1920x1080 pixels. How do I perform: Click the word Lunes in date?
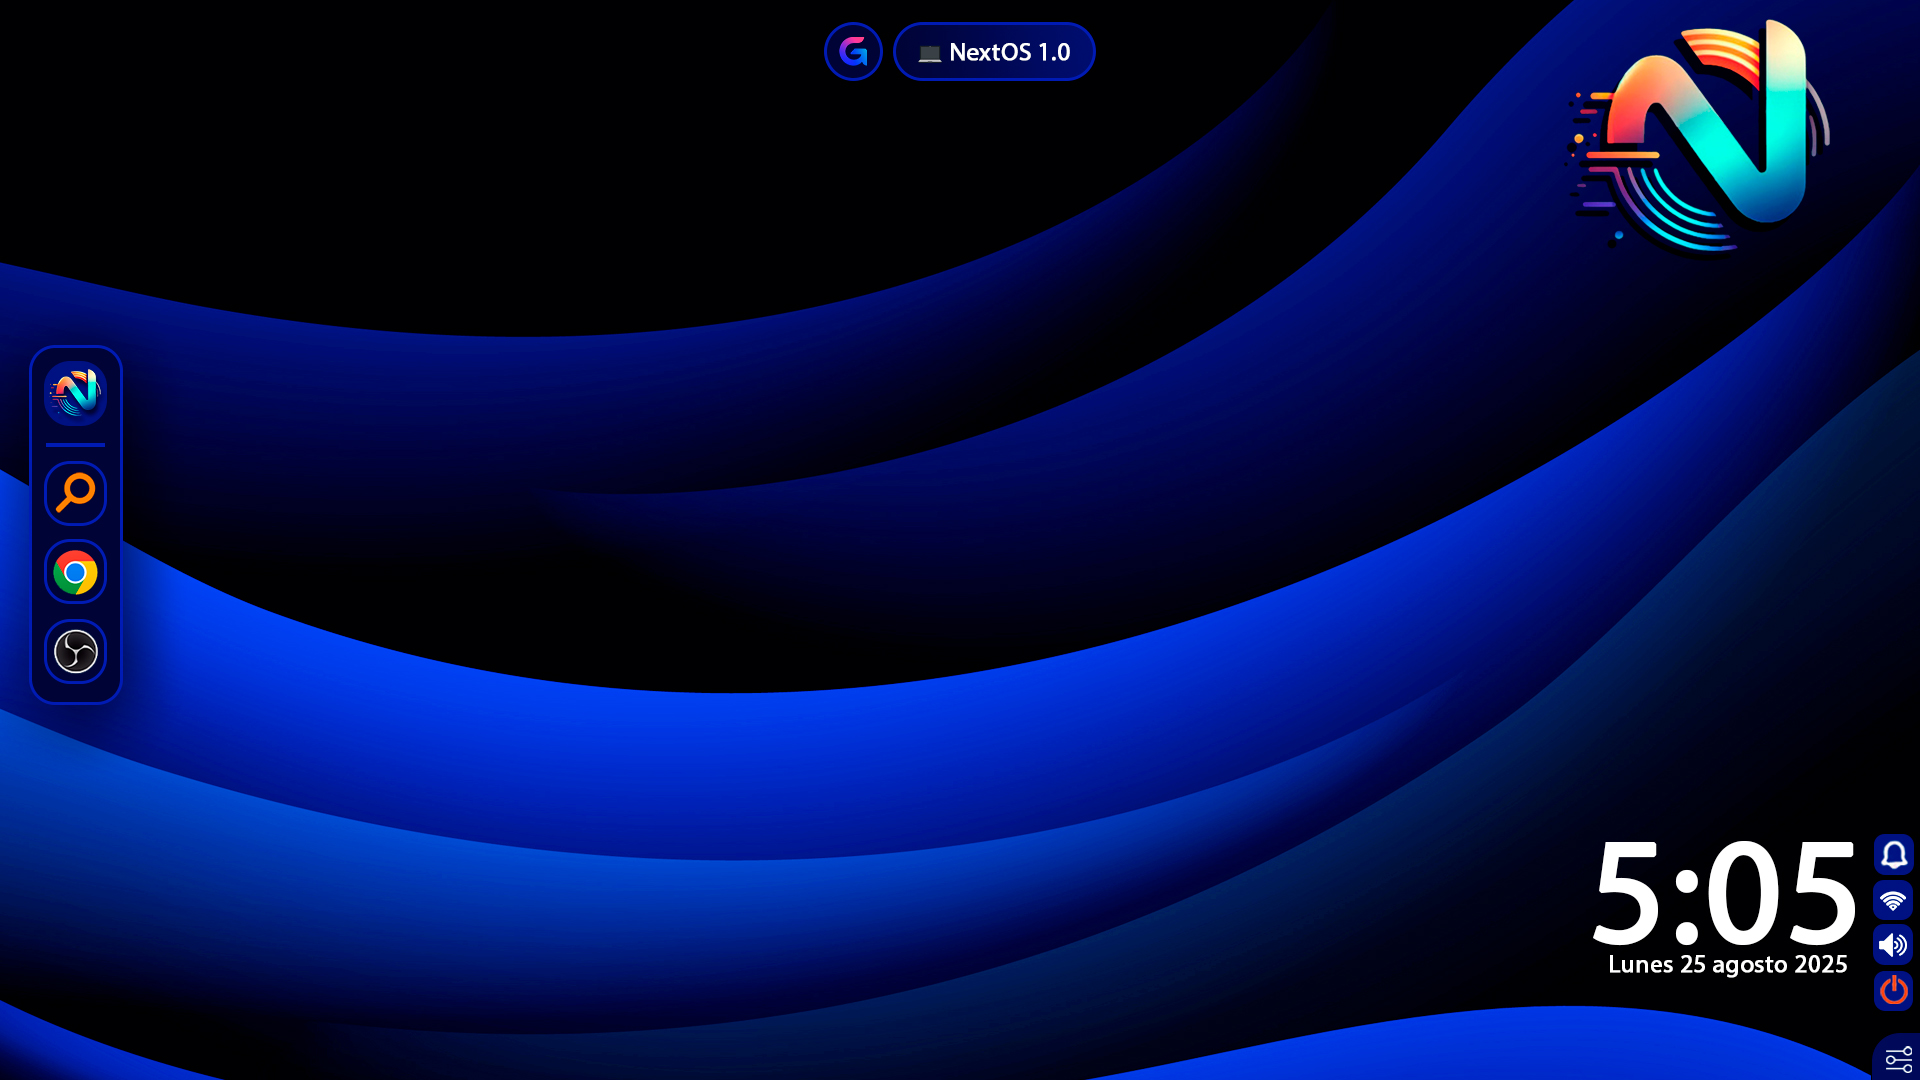[x=1640, y=965]
